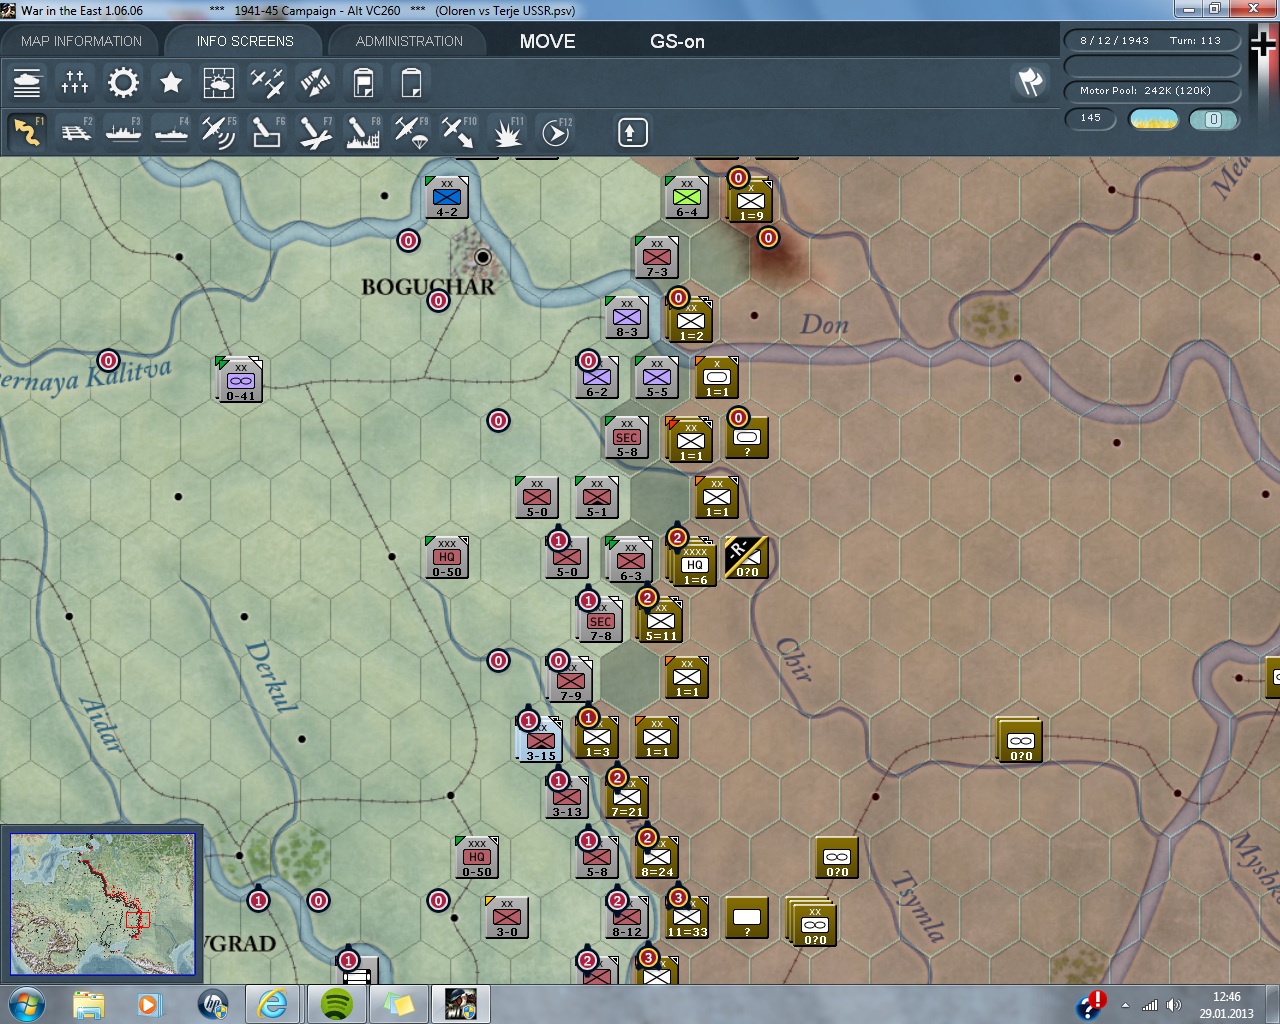Click the up-arrow box toolbar button
The width and height of the screenshot is (1280, 1024).
[x=632, y=132]
